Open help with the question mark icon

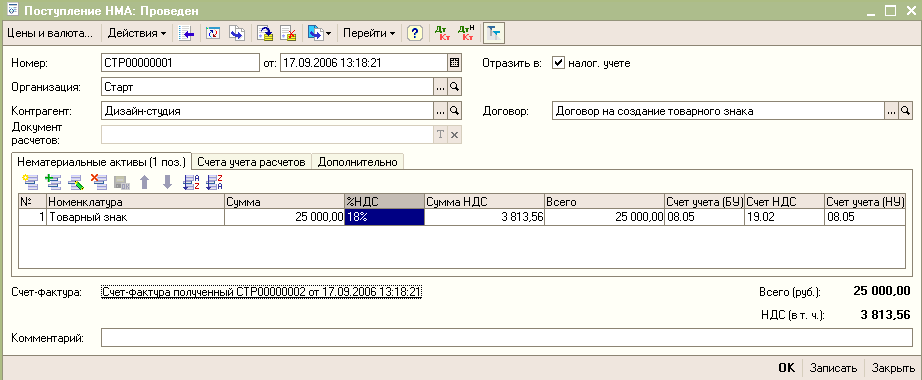coord(415,34)
